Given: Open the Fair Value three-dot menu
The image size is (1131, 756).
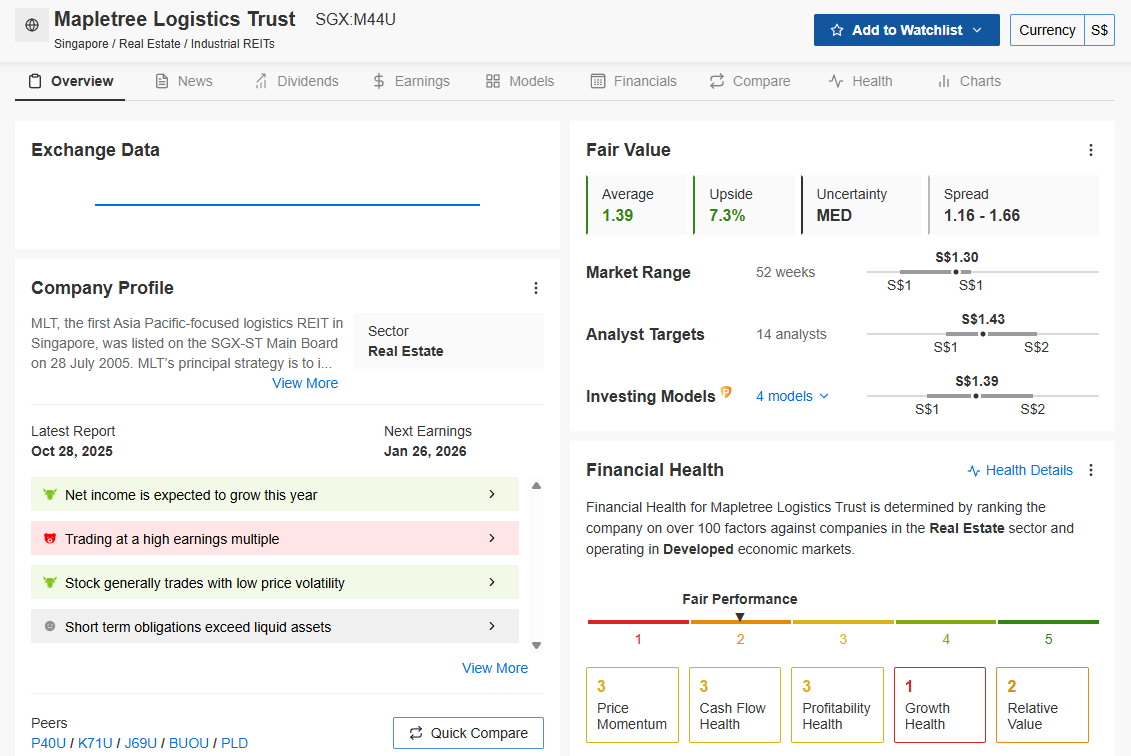Looking at the screenshot, I should pos(1091,150).
